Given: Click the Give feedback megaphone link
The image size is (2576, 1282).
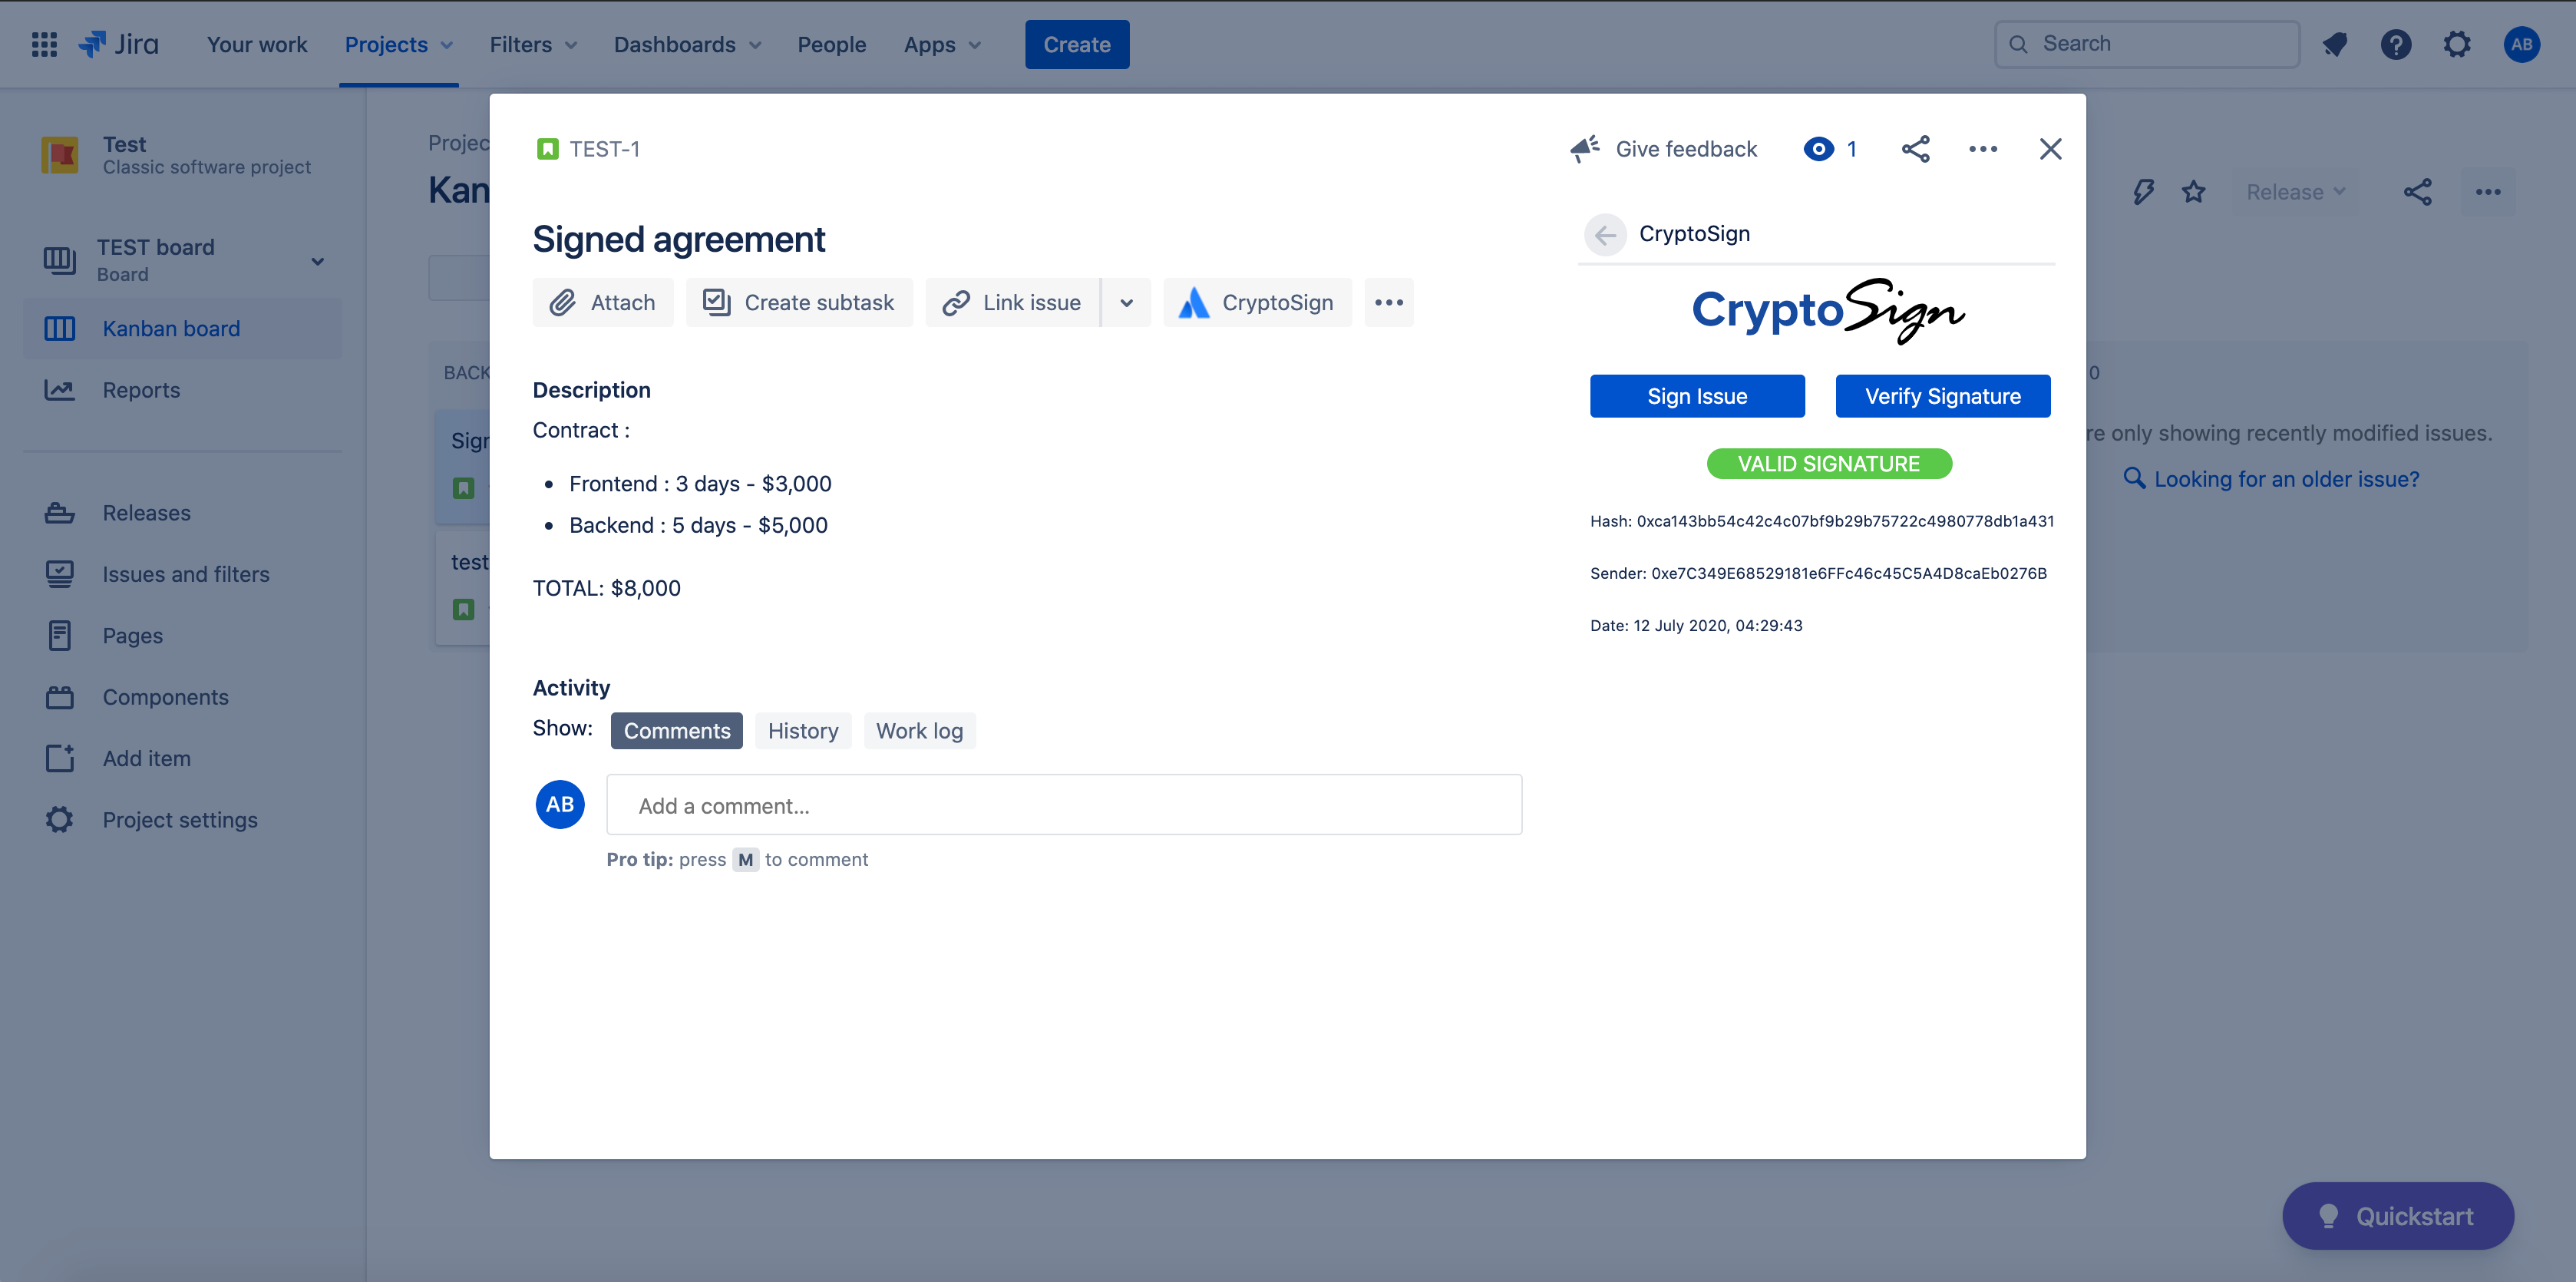Looking at the screenshot, I should click(x=1664, y=149).
